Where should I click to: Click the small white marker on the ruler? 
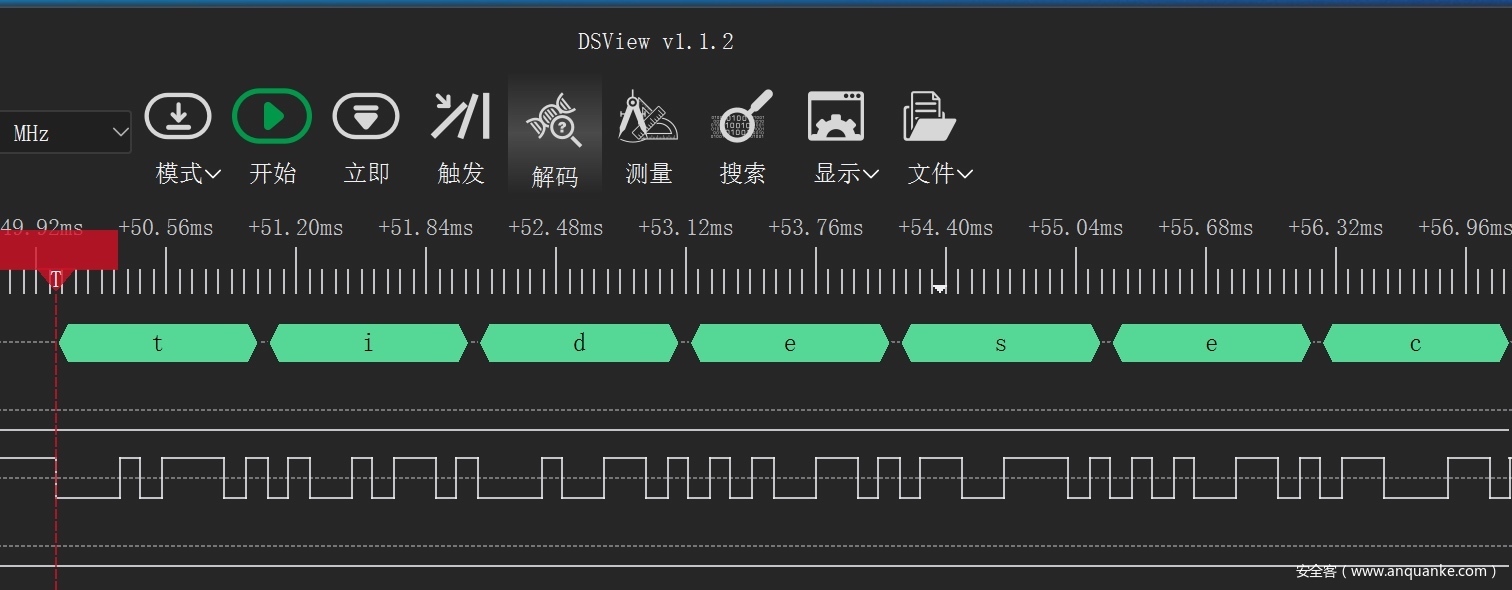click(939, 289)
